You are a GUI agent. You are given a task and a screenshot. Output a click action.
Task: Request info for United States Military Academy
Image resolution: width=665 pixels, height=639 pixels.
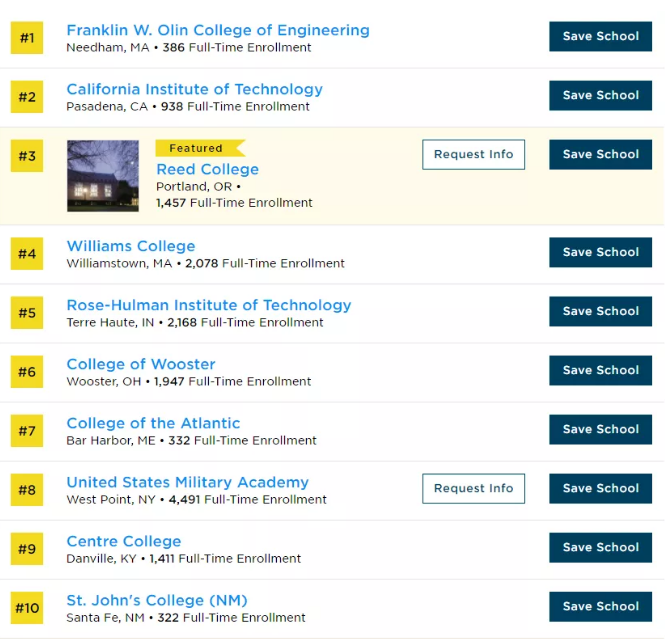473,488
